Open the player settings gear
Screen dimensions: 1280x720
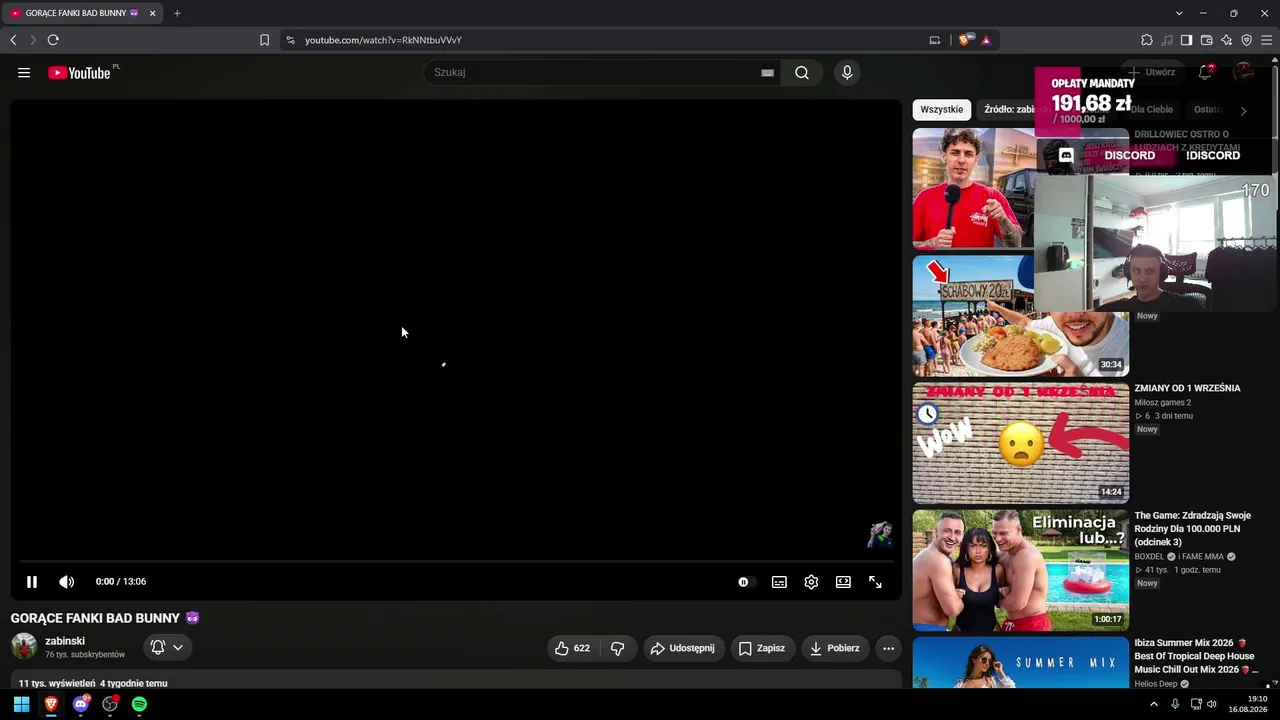pos(811,582)
